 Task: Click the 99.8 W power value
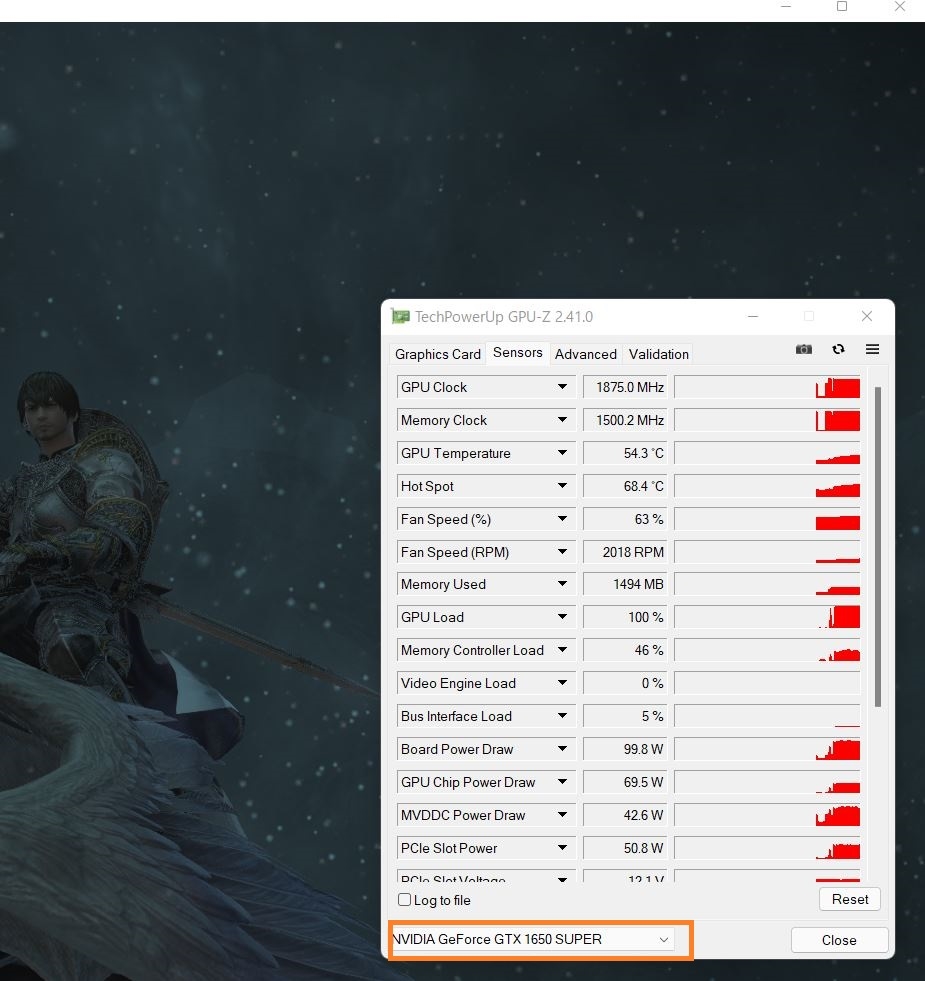point(625,749)
